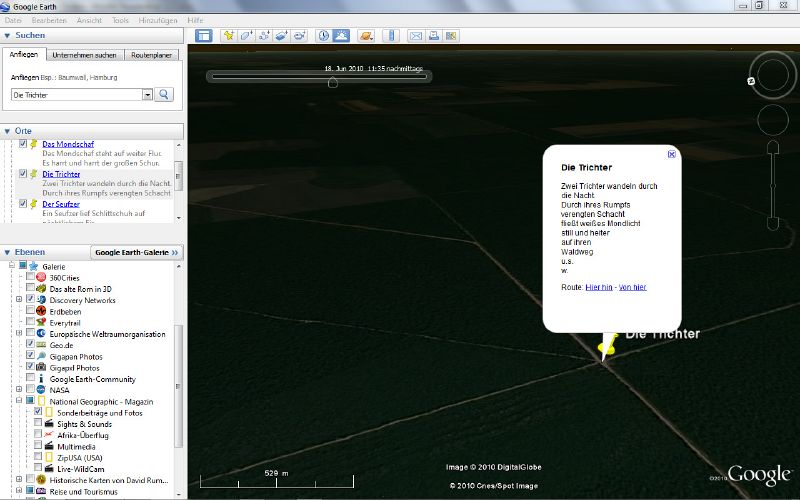Click the Gigapxl Photos camera icon

click(41, 367)
